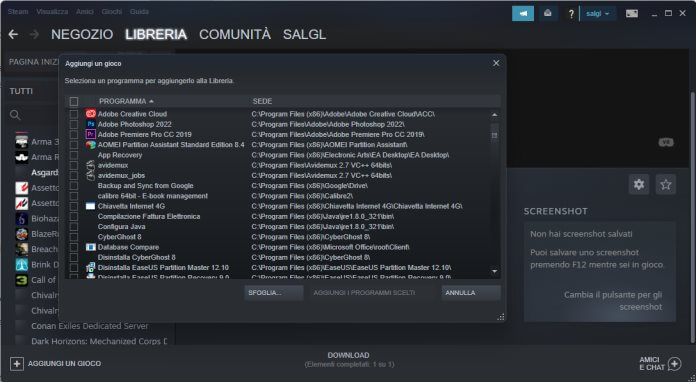Click the Disinstalla EaseUS Partition Master icon

(91, 268)
